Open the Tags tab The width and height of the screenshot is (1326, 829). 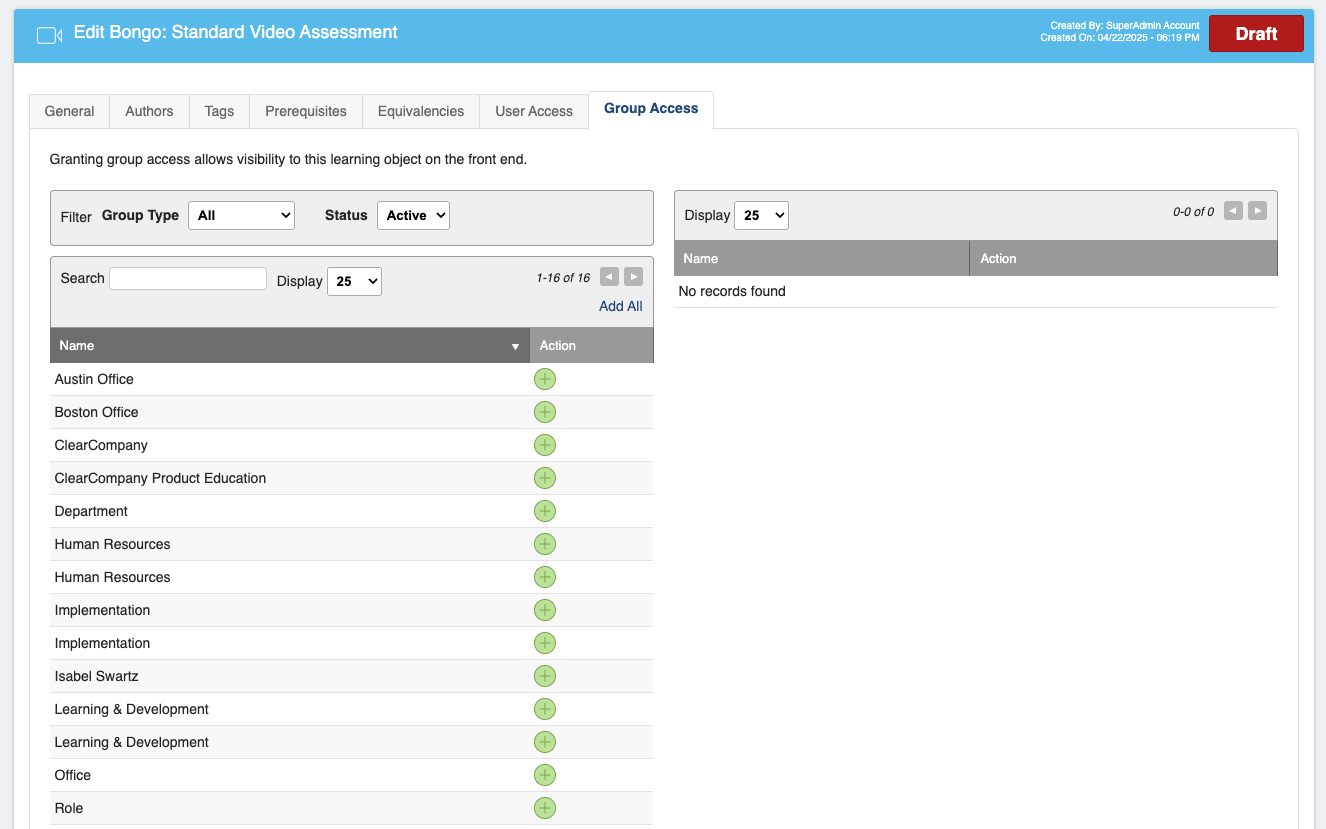pos(219,111)
